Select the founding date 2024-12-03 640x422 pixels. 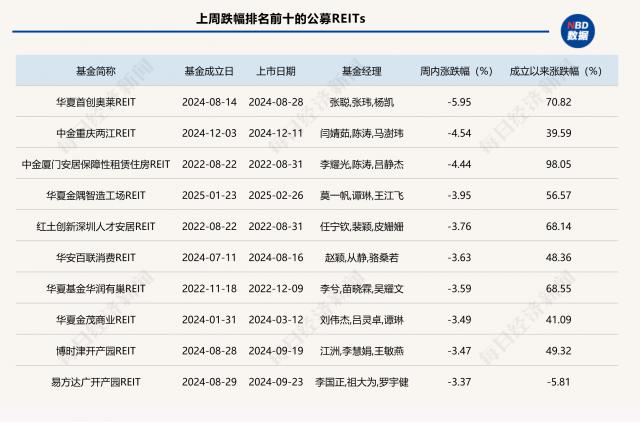[x=209, y=133]
